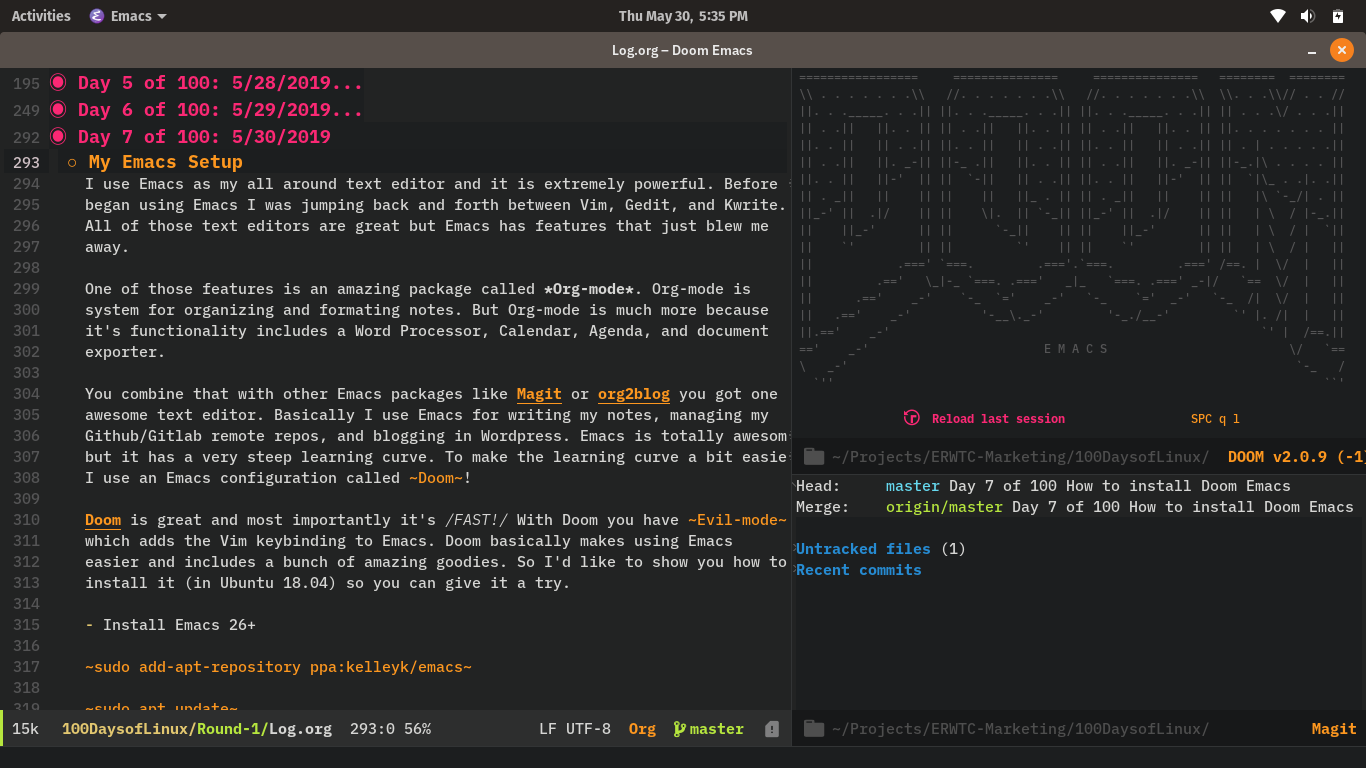Select the Day 5 of 100: 5/28/2019 heading
Image resolution: width=1366 pixels, height=768 pixels.
pyautogui.click(x=220, y=83)
